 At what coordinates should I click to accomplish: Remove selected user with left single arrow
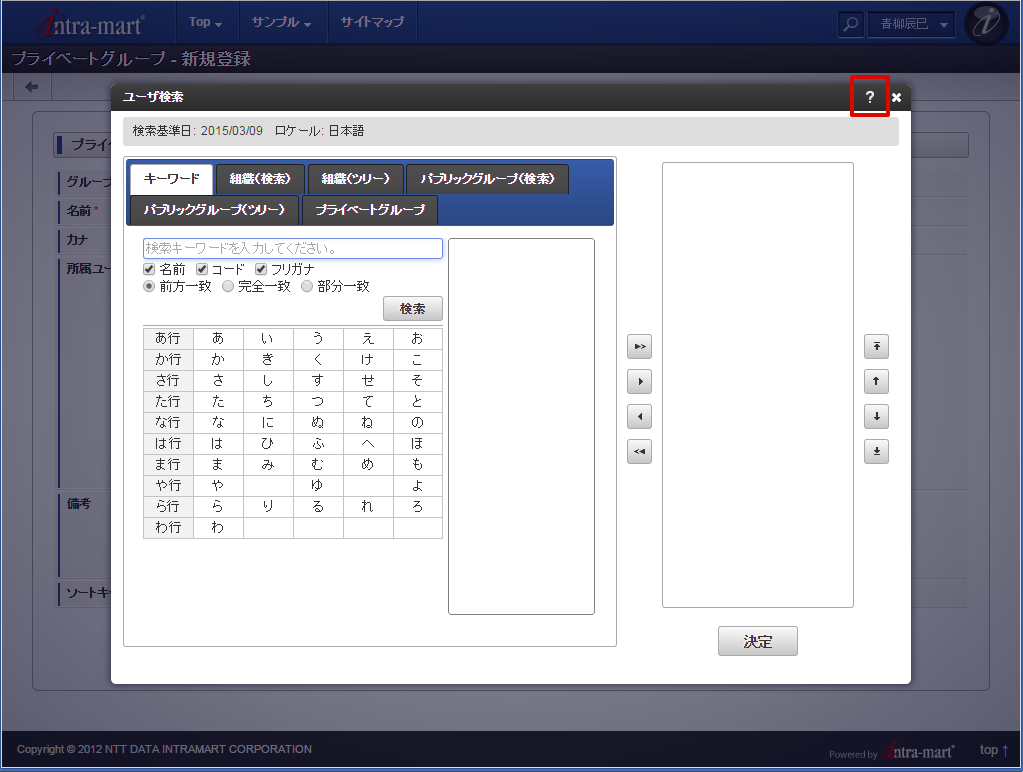[x=638, y=416]
